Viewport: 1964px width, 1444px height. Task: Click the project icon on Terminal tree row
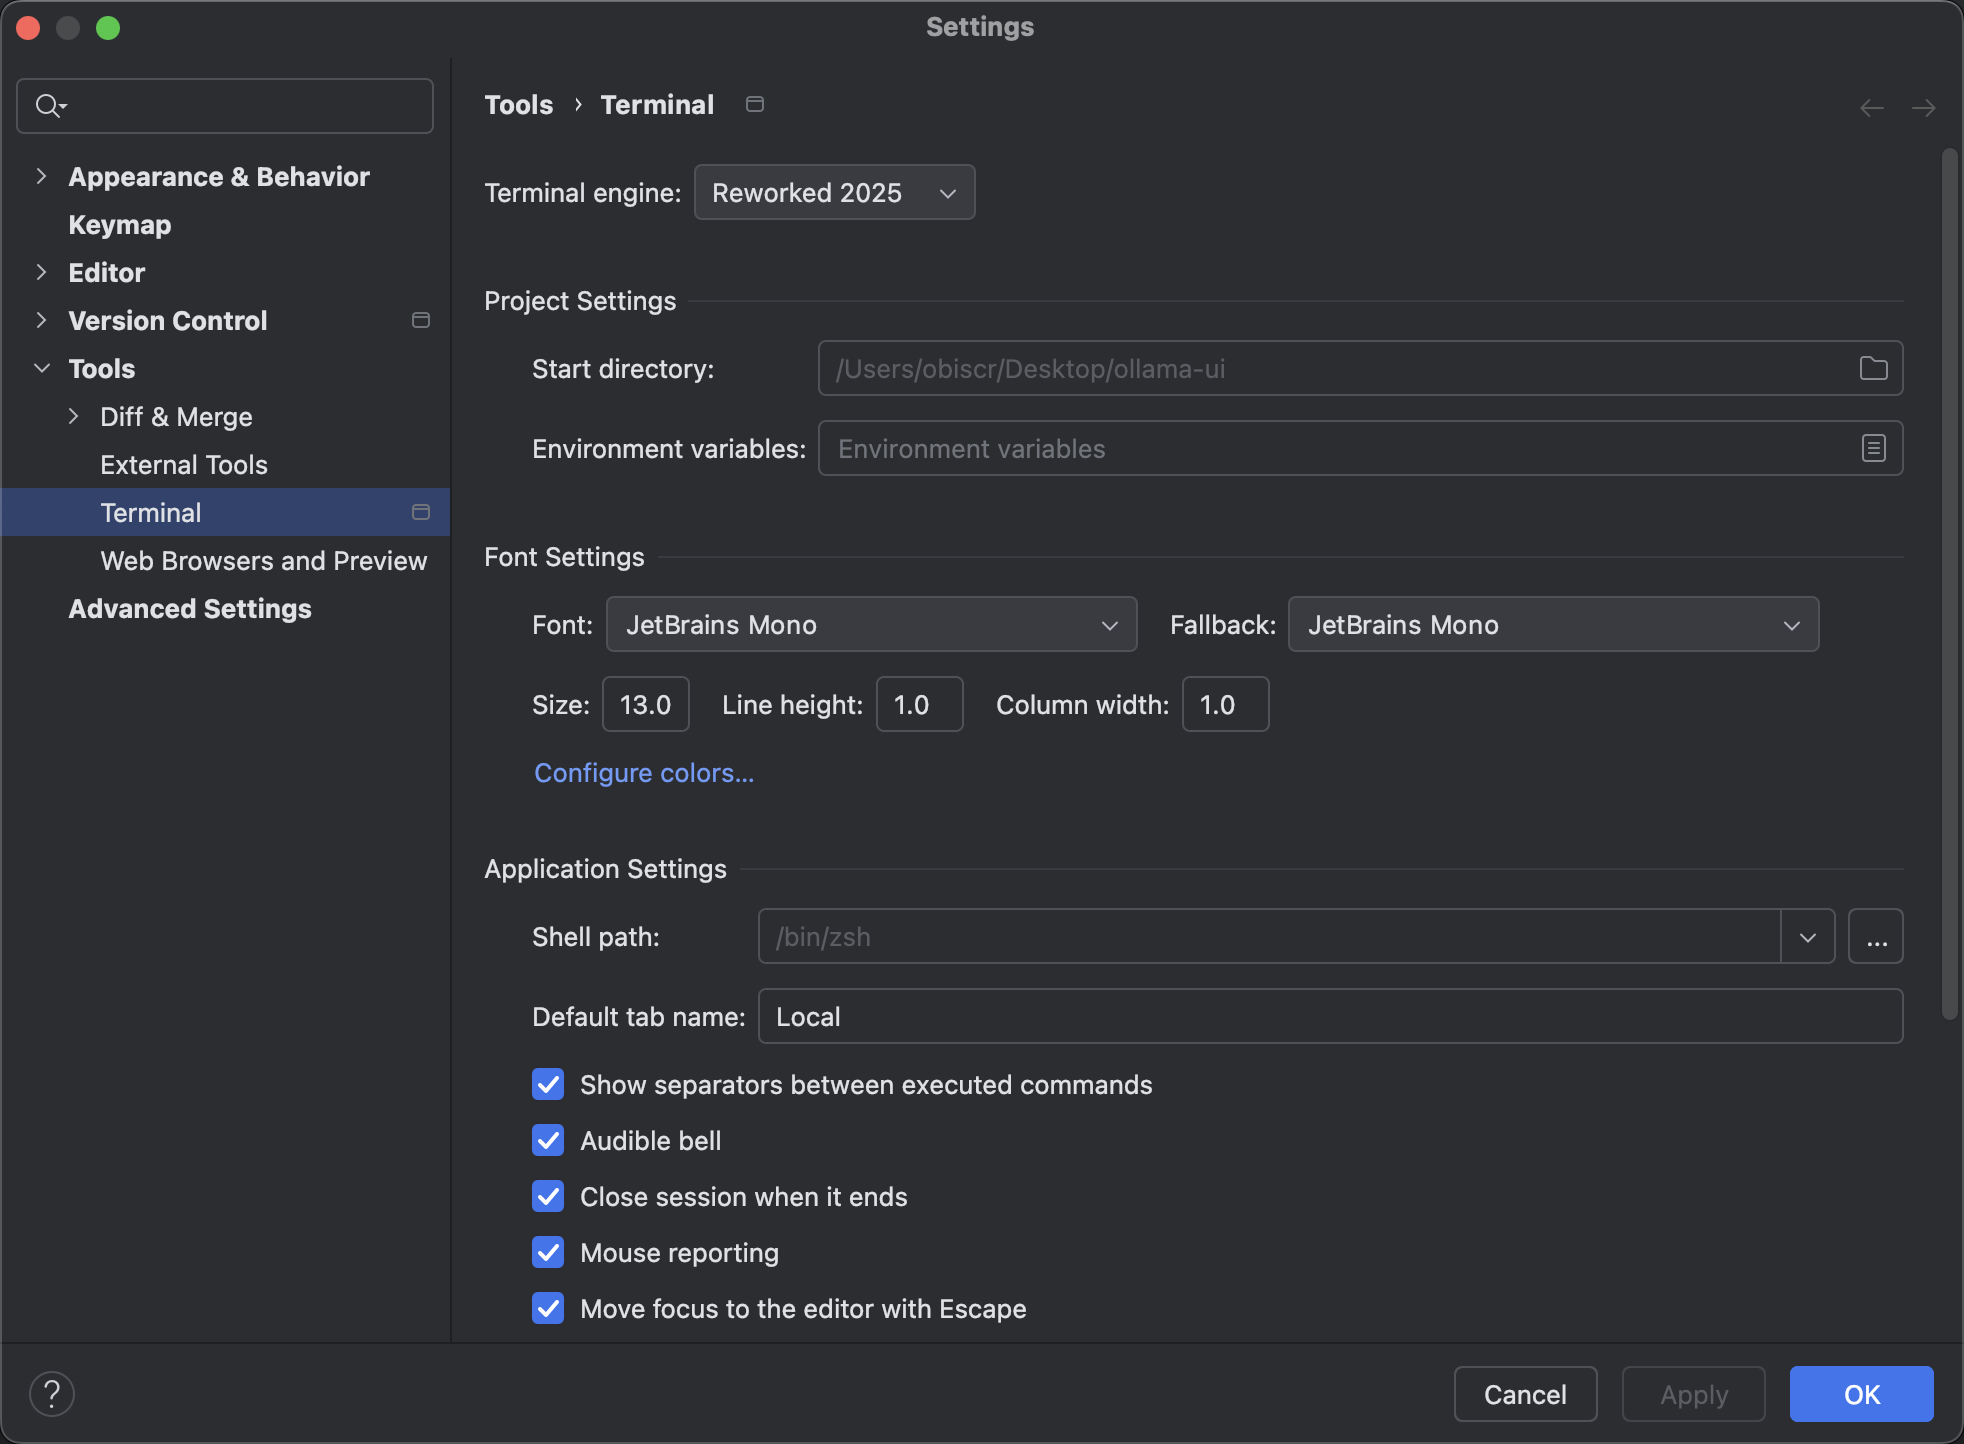[x=421, y=512]
